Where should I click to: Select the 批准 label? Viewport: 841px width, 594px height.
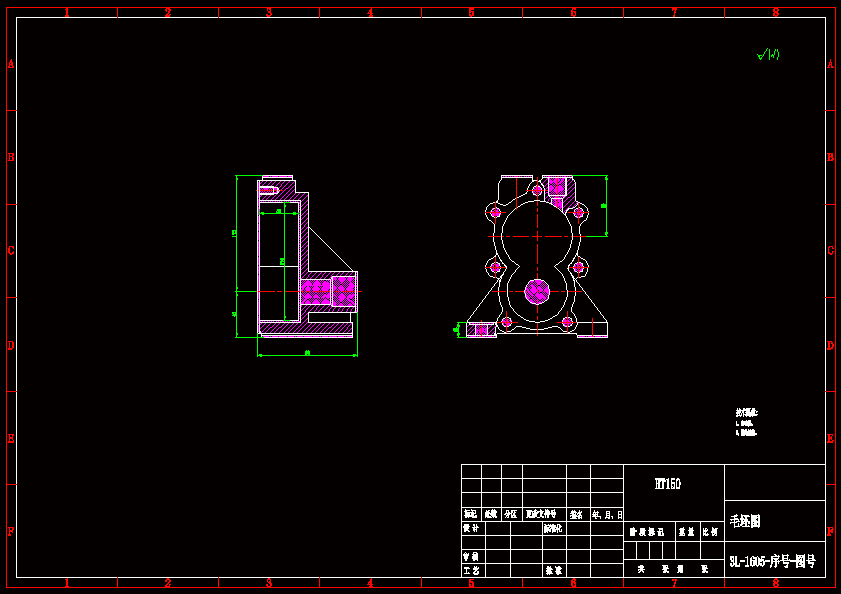554,570
